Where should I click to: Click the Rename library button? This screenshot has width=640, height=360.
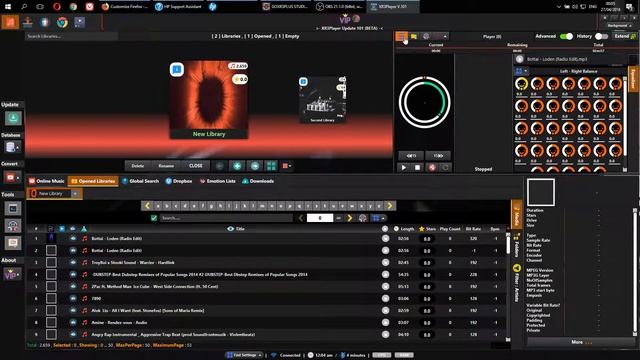(x=166, y=166)
